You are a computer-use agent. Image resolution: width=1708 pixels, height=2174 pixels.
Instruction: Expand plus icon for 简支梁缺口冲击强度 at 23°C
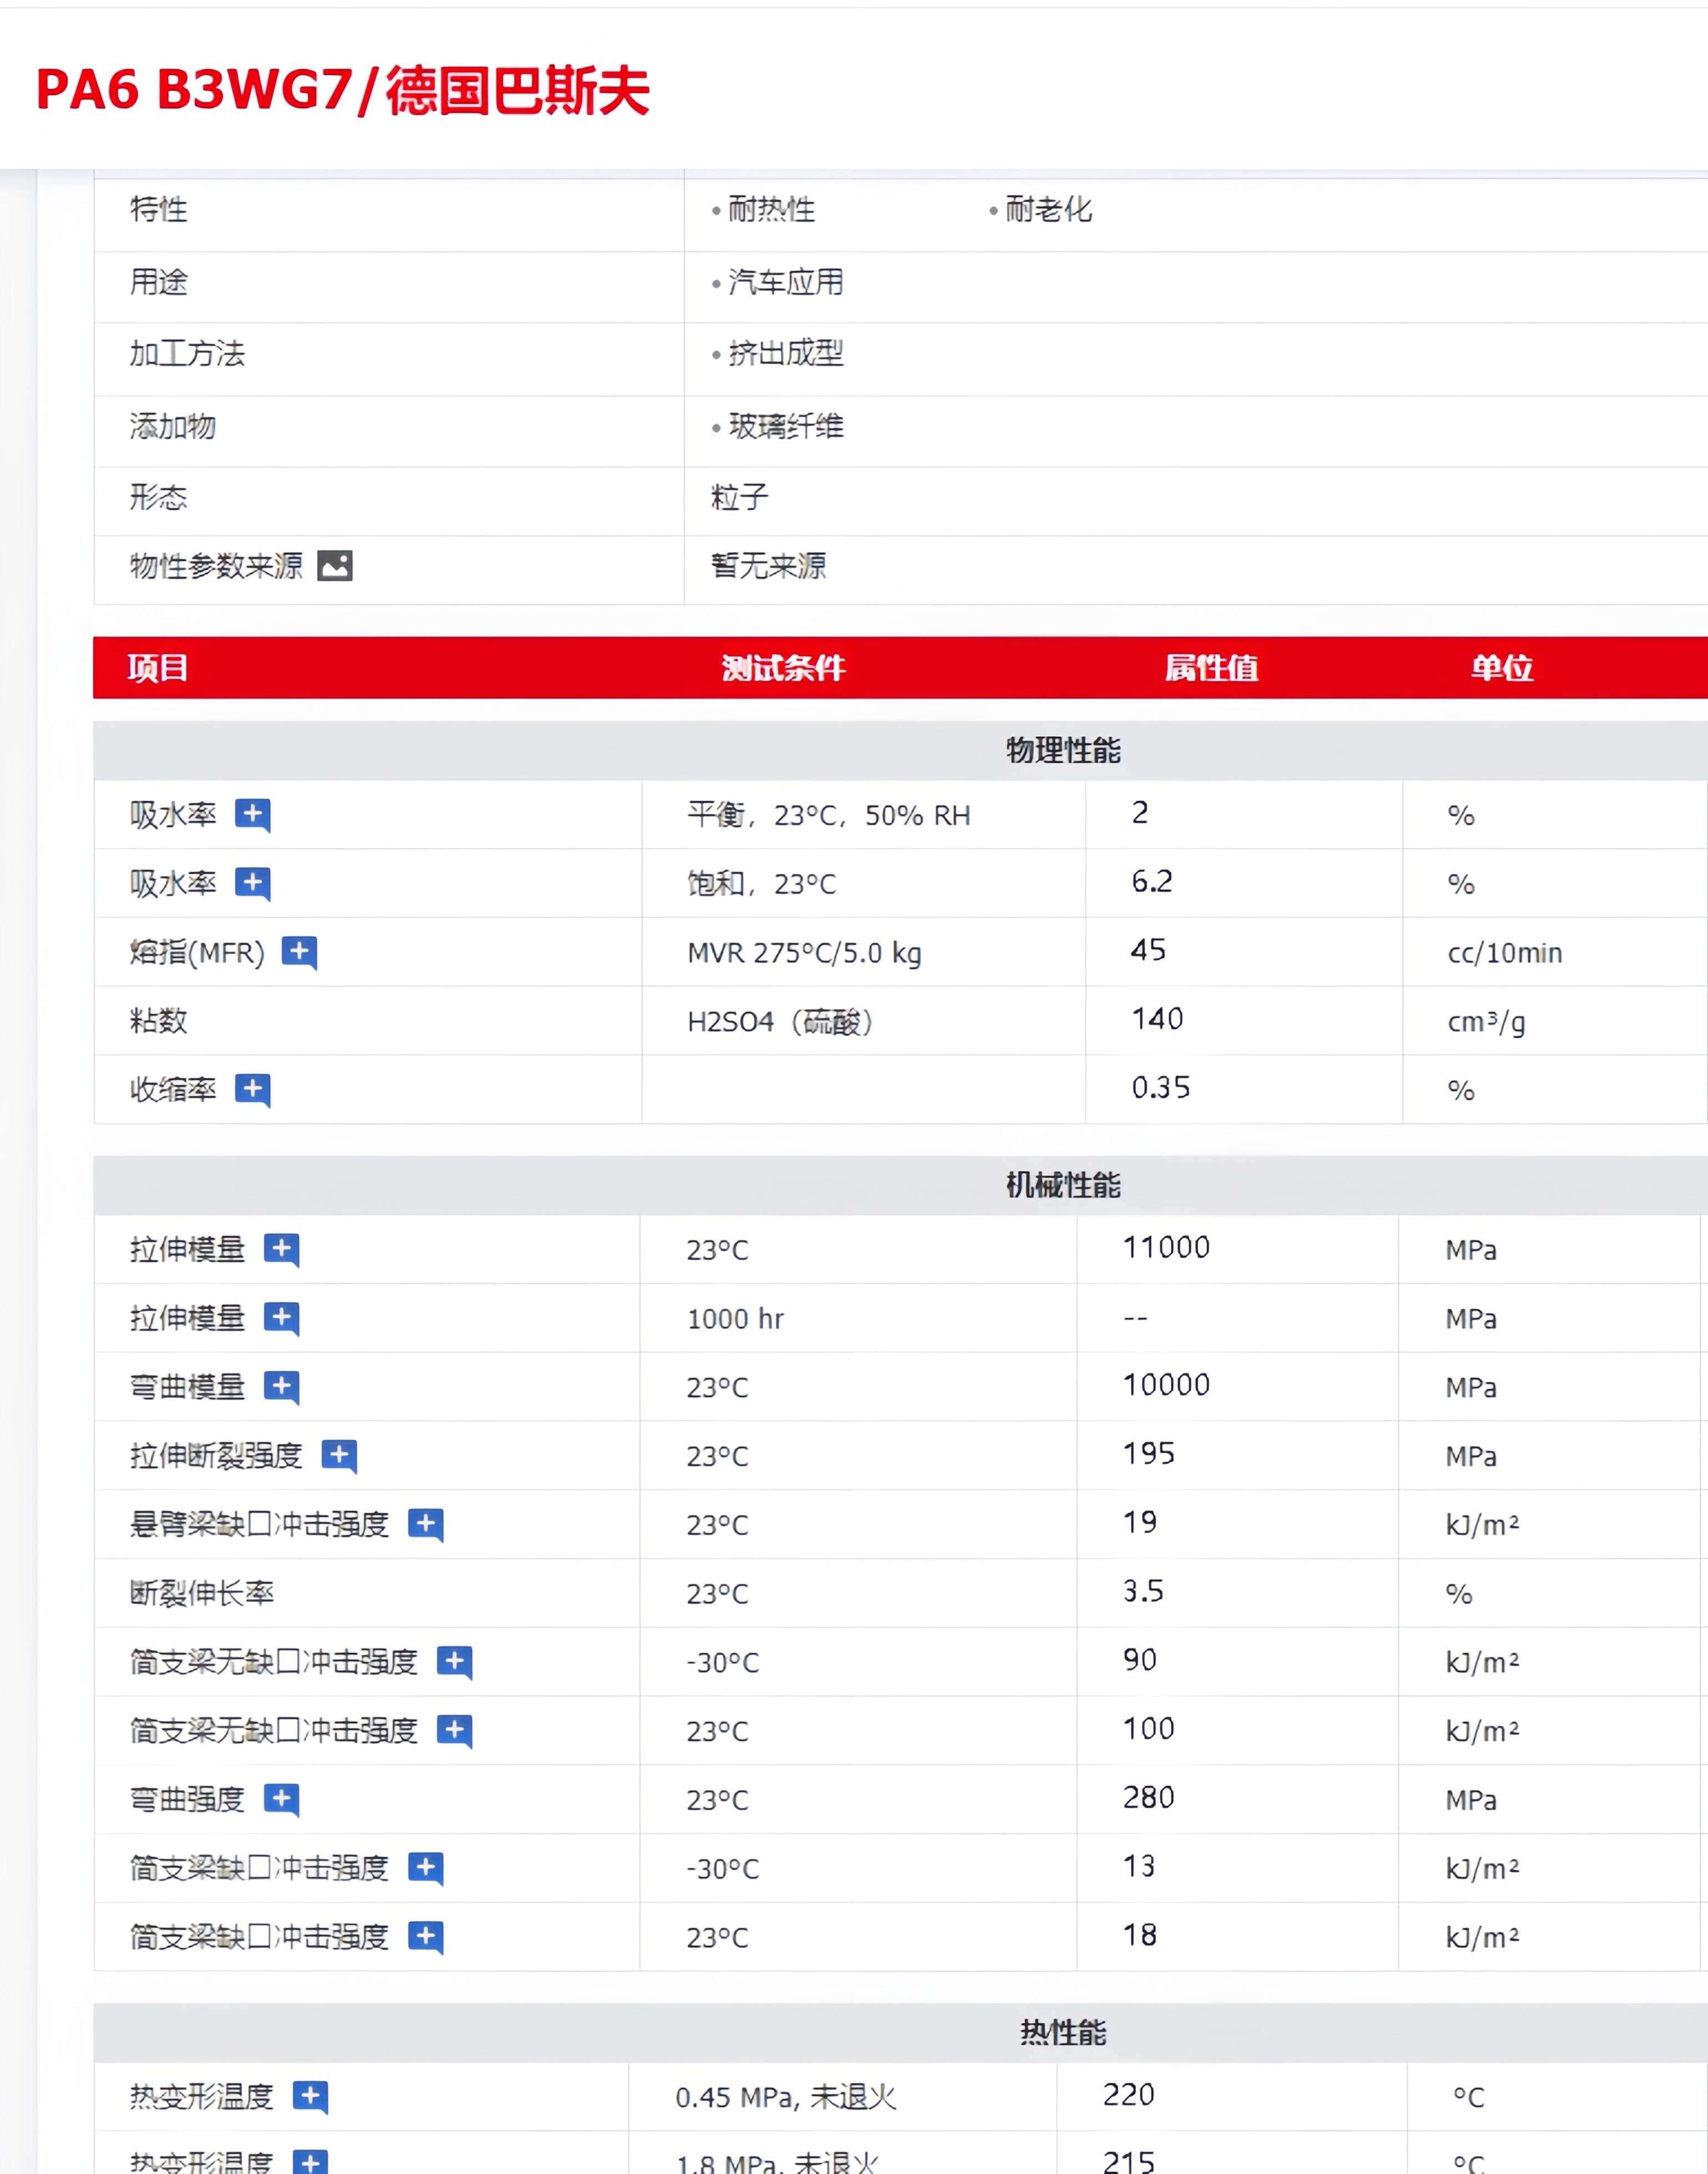point(426,1937)
